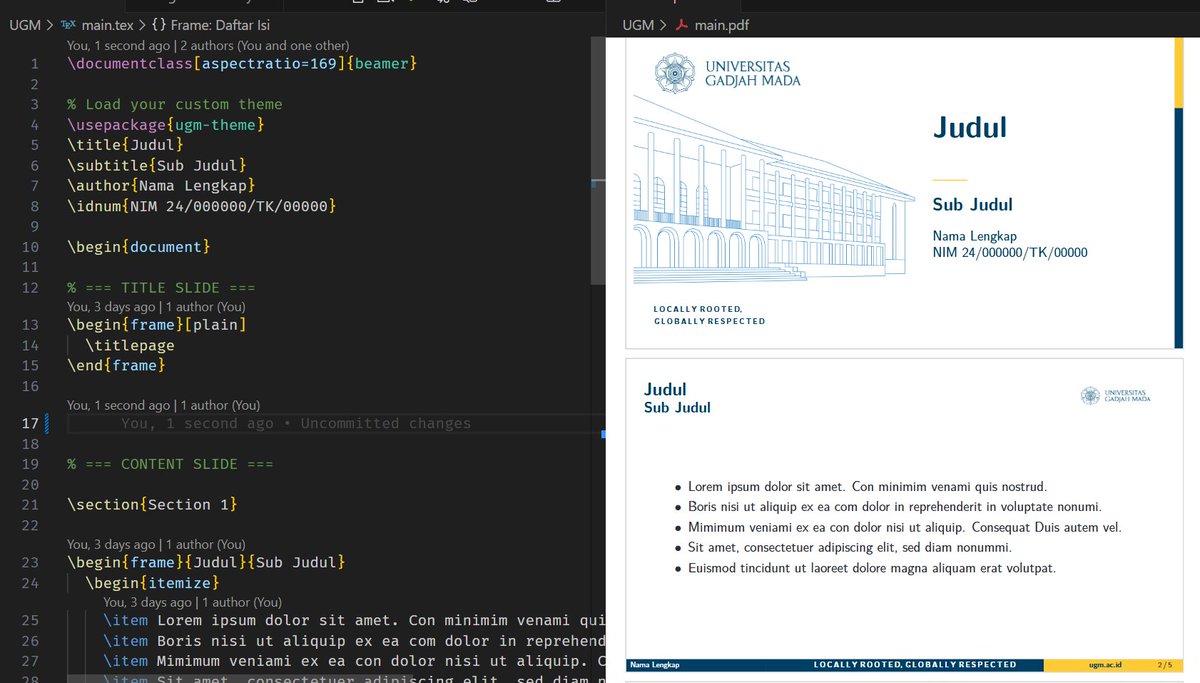Click the Universitas Gadjah Mada logo on the title slide
1200x683 pixels.
tap(727, 73)
